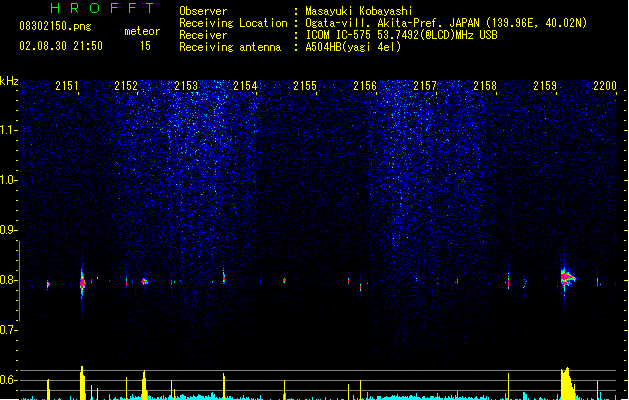Click the 0.8 kHz axis label
The width and height of the screenshot is (629, 400).
(8, 280)
